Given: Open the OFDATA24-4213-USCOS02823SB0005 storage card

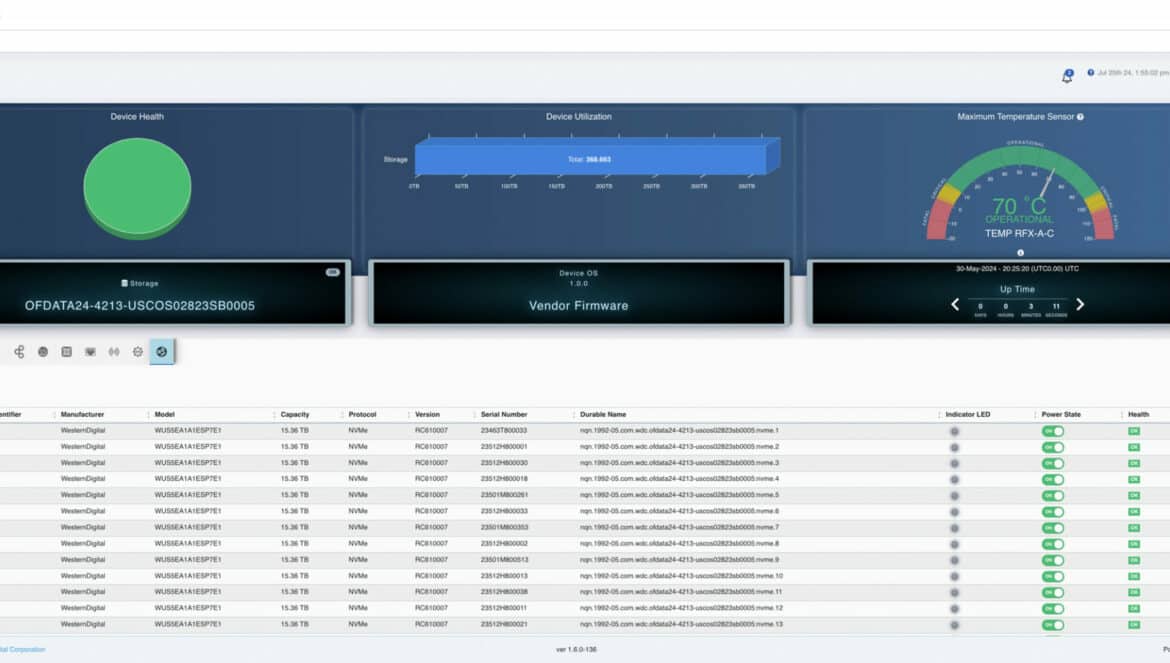Looking at the screenshot, I should tap(174, 292).
